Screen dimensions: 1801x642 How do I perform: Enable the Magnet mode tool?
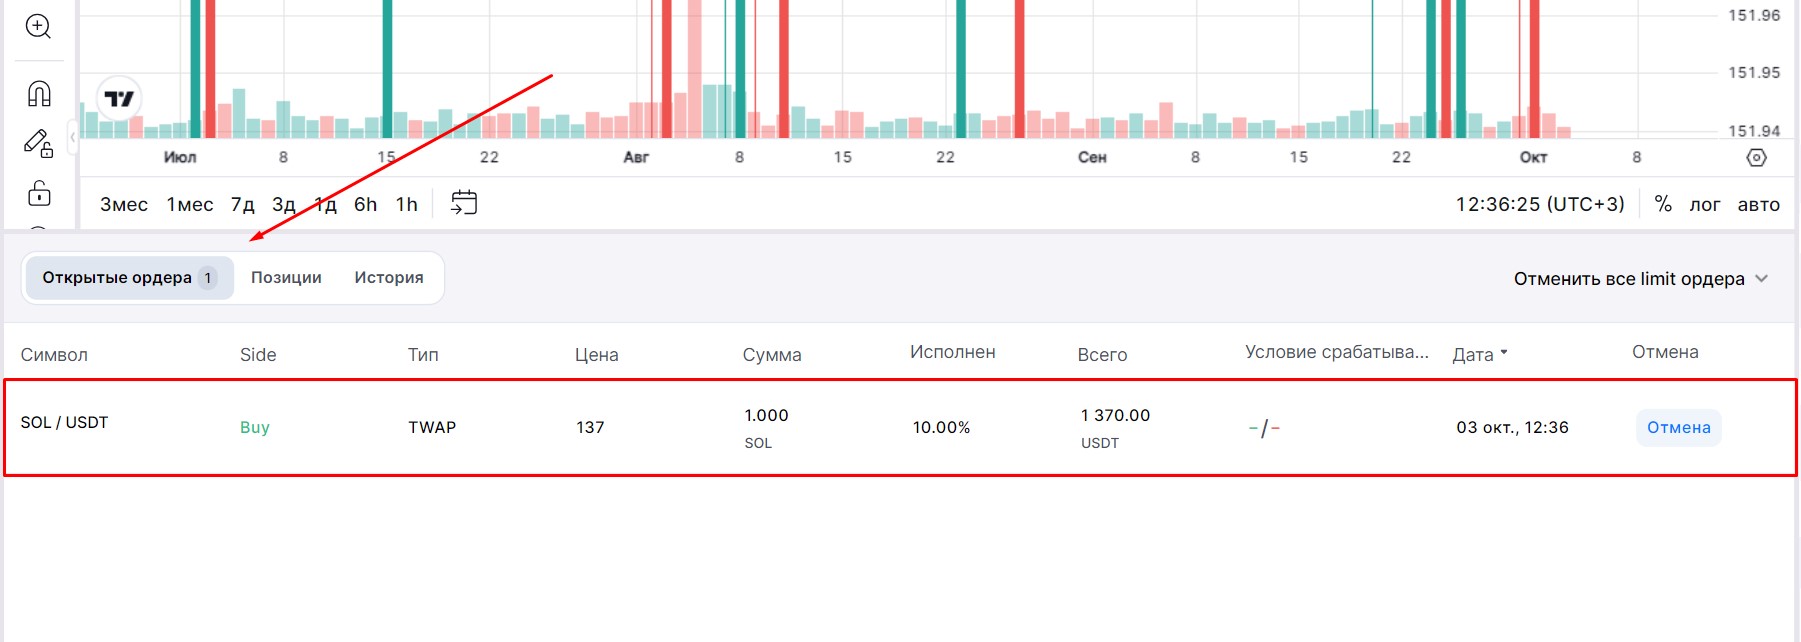[38, 93]
